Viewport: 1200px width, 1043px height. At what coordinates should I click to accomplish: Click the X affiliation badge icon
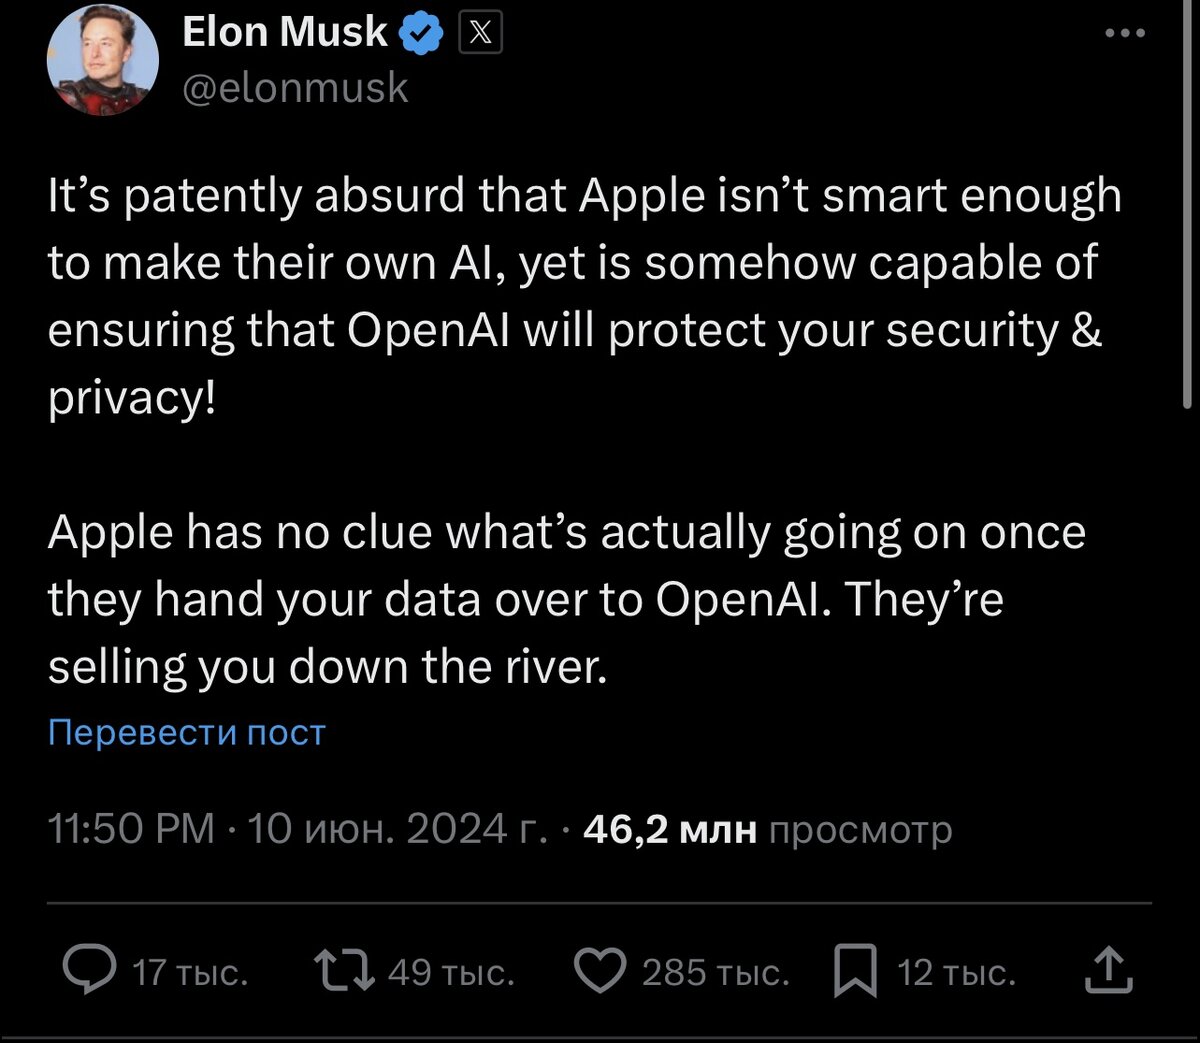pos(480,34)
